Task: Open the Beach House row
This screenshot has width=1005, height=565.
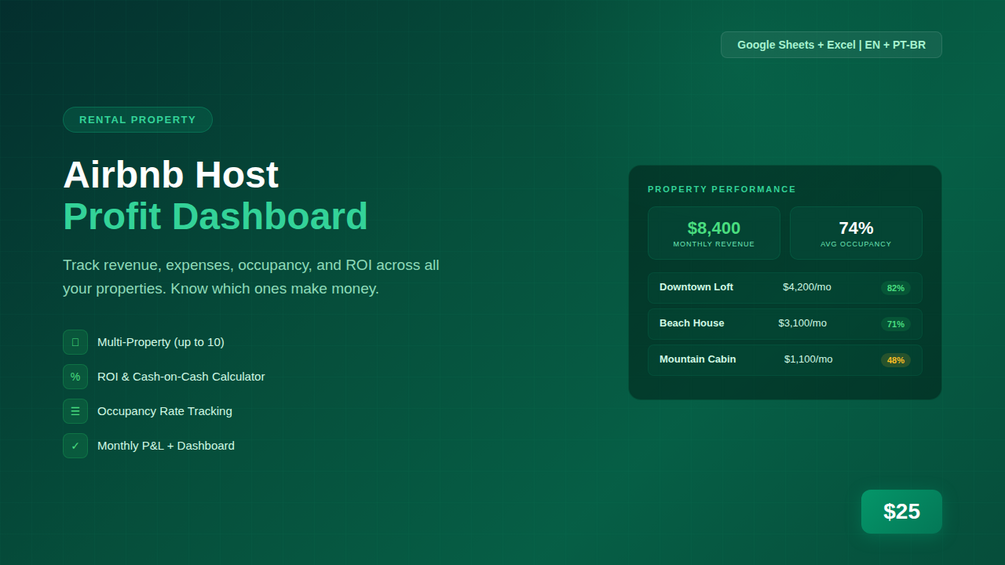Action: pos(785,323)
